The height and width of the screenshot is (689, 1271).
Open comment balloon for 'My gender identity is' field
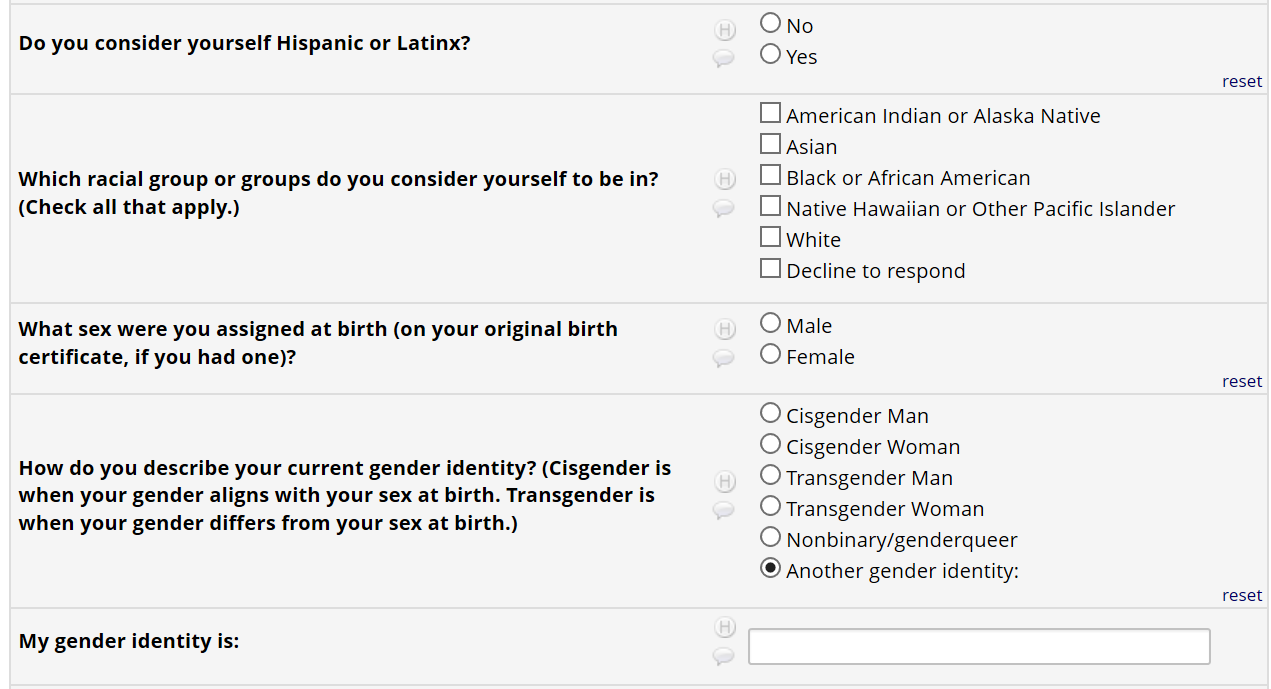tap(724, 656)
